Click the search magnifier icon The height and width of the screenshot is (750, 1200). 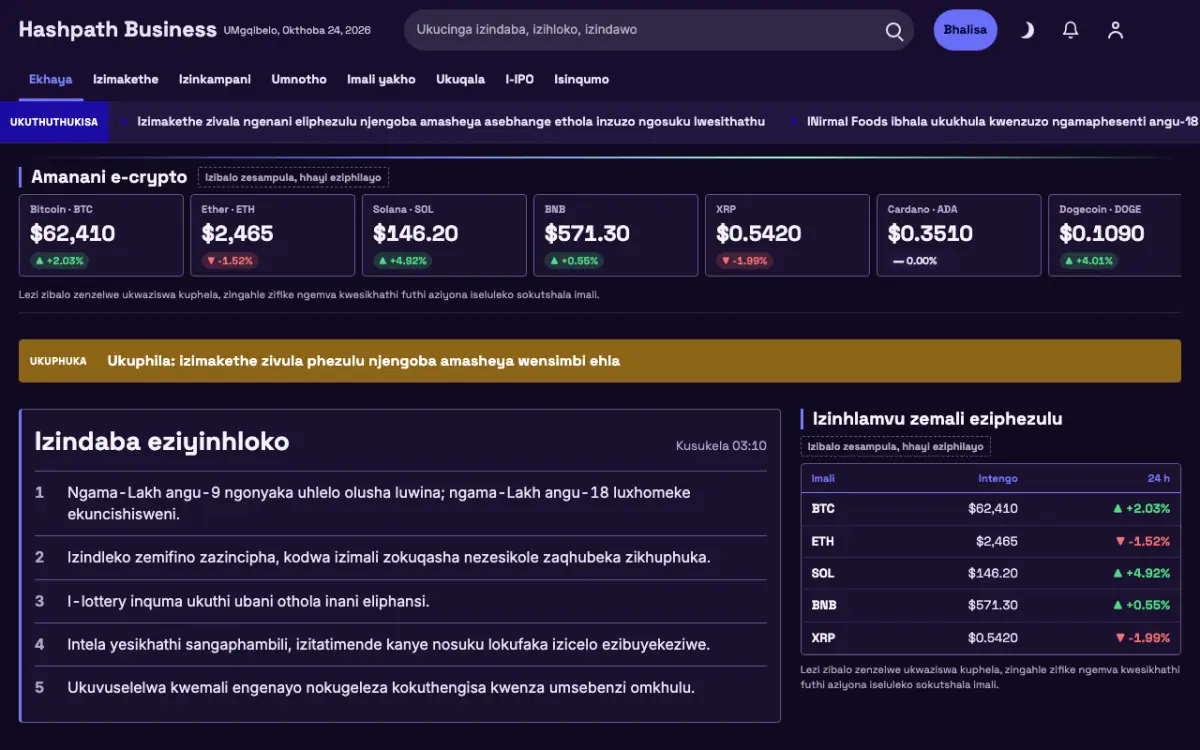click(x=894, y=31)
